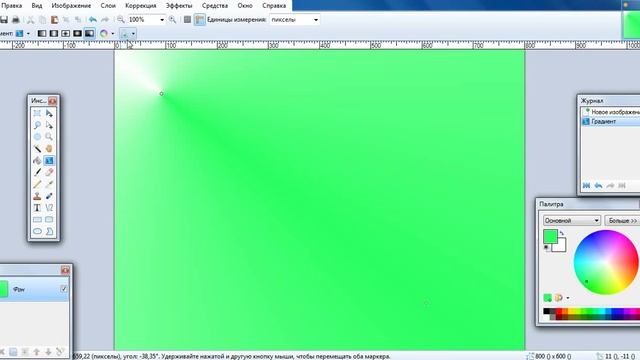The width and height of the screenshot is (640, 360).
Task: Select the Freeform Shape tool
Action: [x=49, y=231]
